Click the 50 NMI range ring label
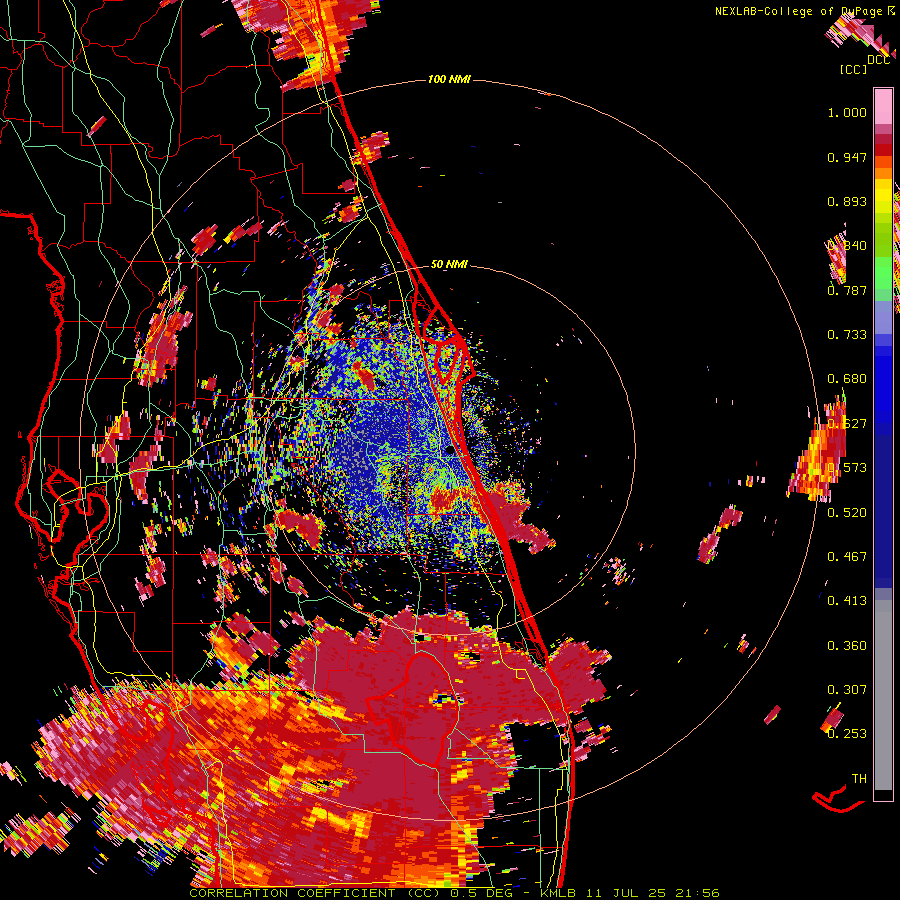This screenshot has width=900, height=900. click(449, 264)
